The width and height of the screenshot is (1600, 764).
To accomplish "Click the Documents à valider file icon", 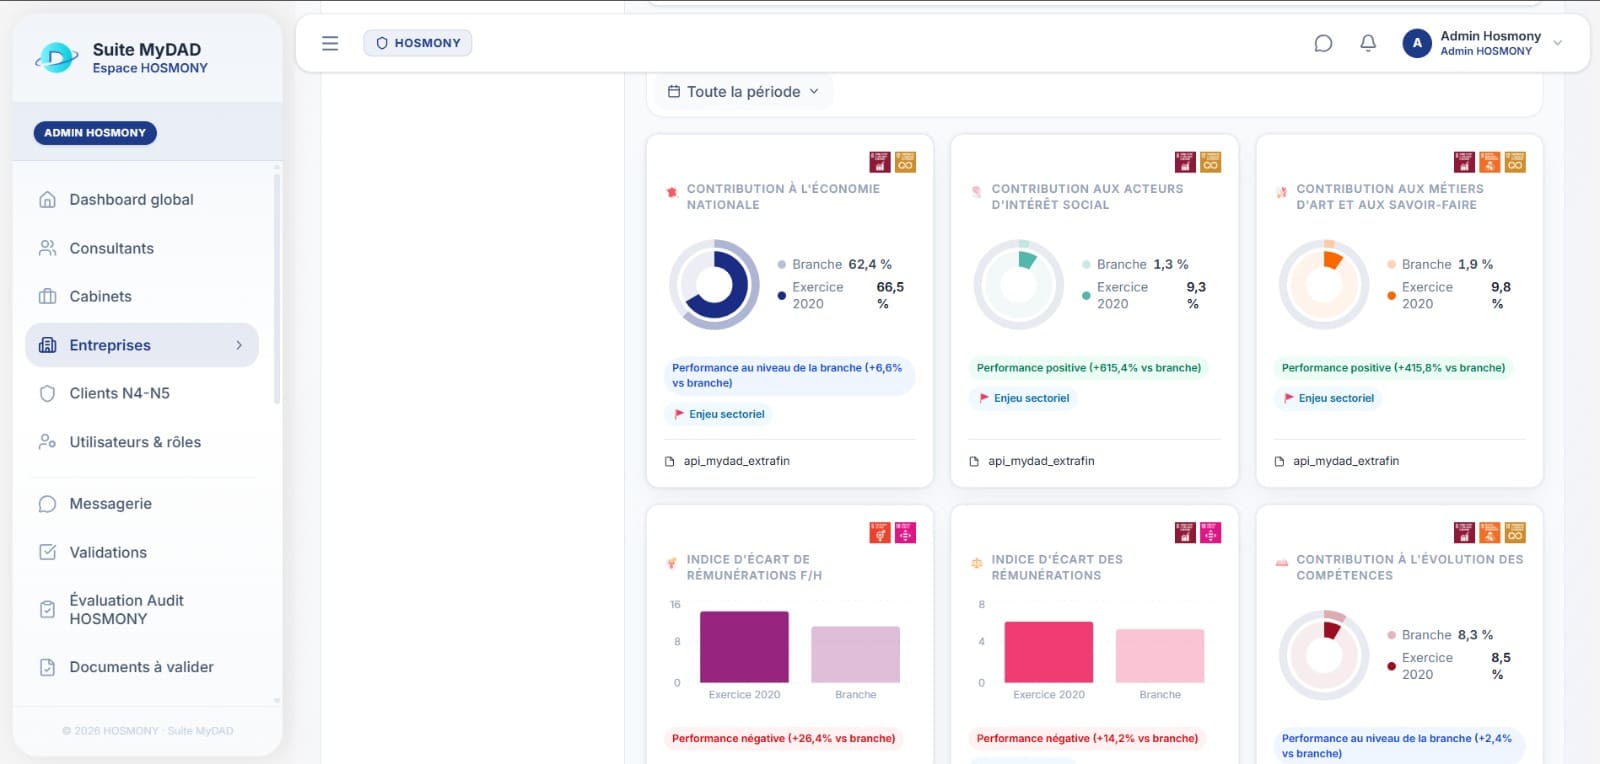I will (x=47, y=667).
